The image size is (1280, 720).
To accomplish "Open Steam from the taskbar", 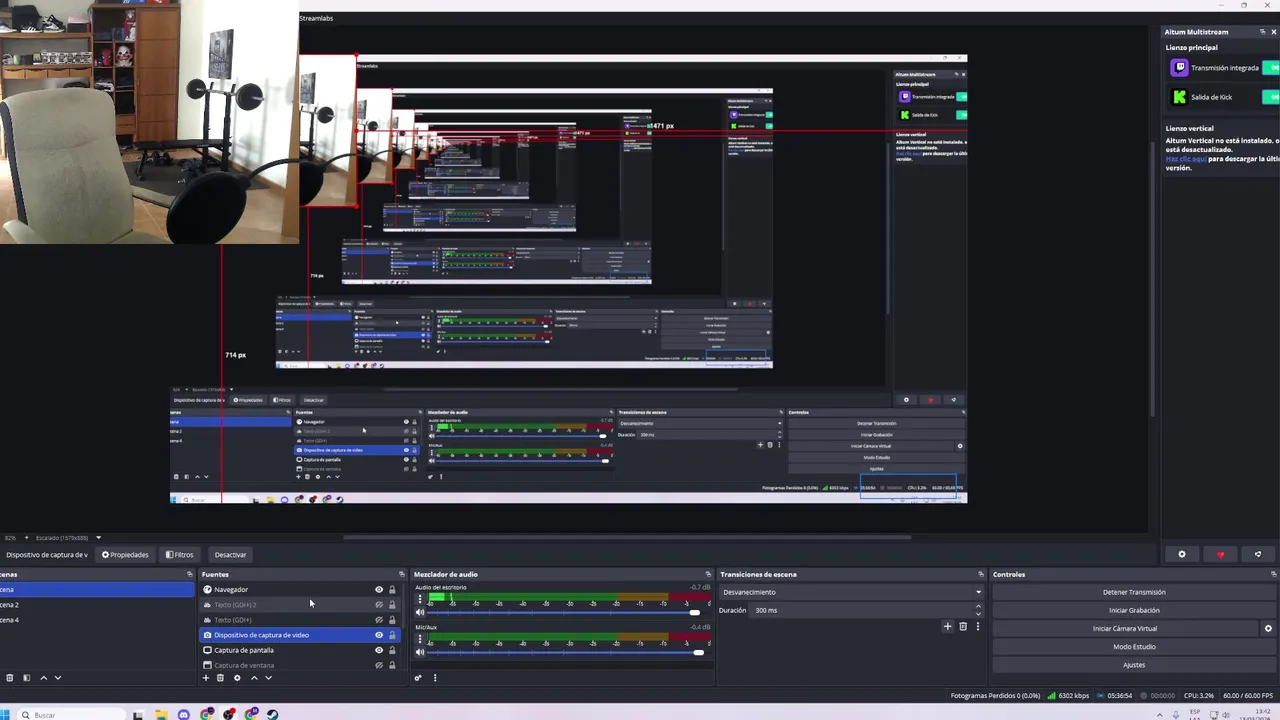I will [x=274, y=715].
